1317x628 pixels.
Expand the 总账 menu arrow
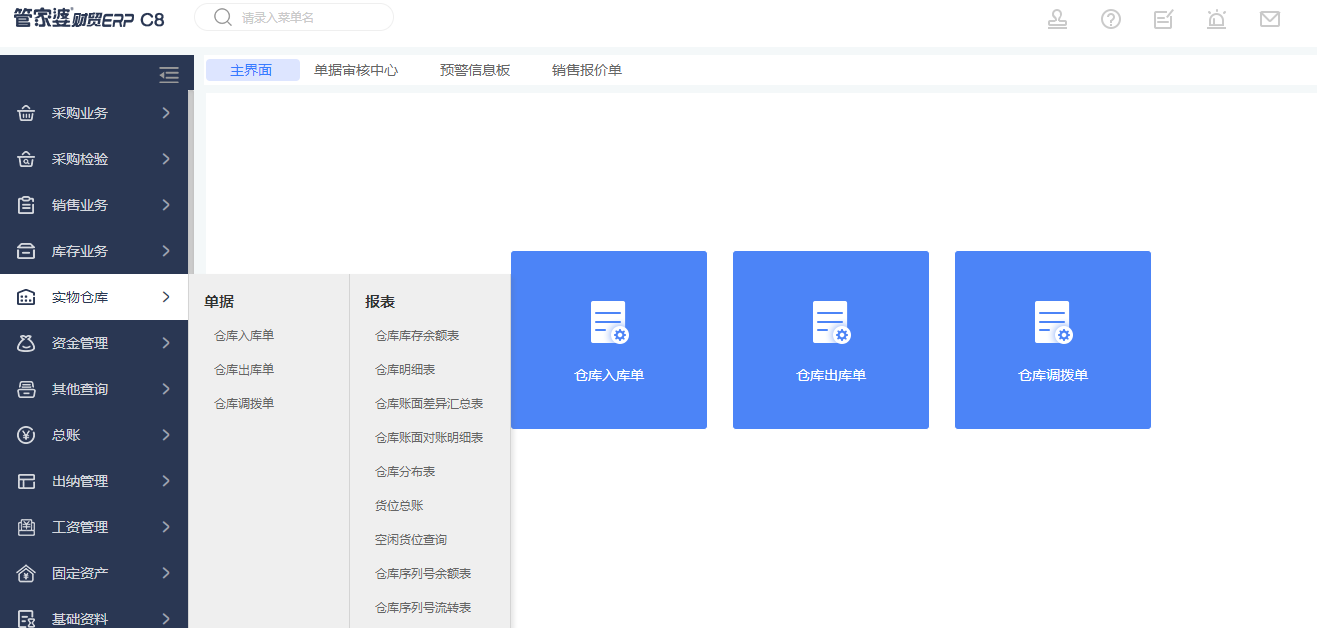(x=166, y=435)
